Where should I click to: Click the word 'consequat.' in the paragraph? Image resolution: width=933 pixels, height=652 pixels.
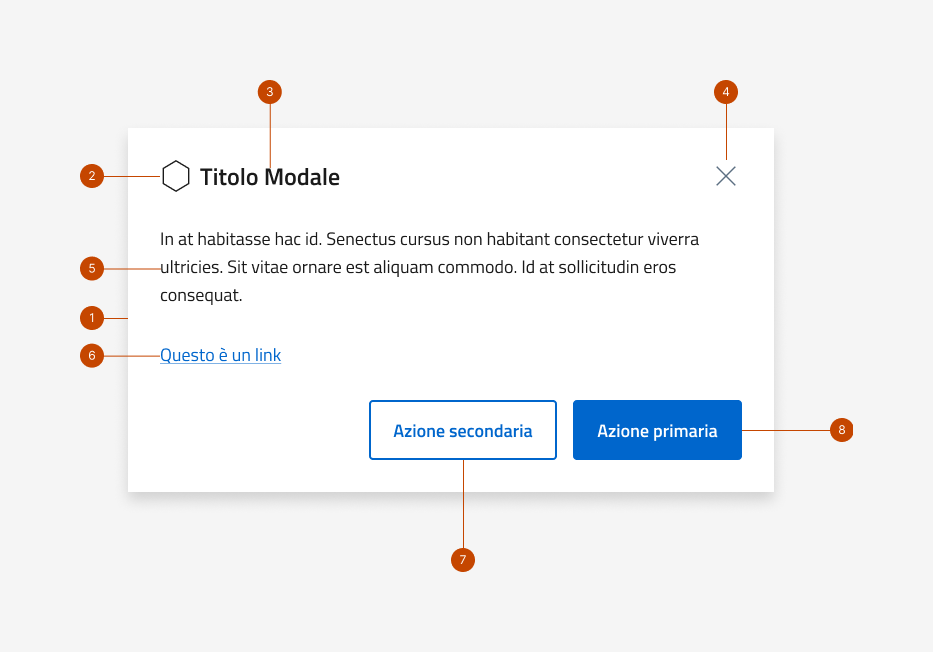[201, 296]
